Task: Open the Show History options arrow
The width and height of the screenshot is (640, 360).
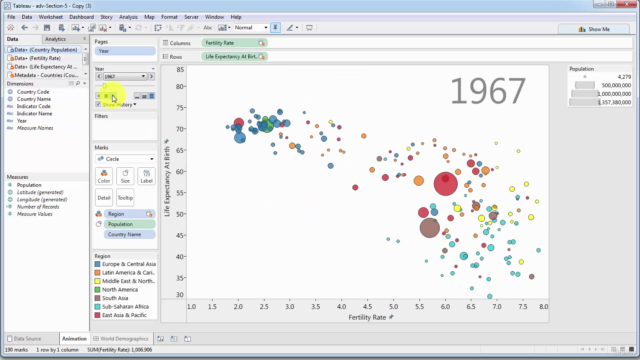Action: tap(135, 104)
